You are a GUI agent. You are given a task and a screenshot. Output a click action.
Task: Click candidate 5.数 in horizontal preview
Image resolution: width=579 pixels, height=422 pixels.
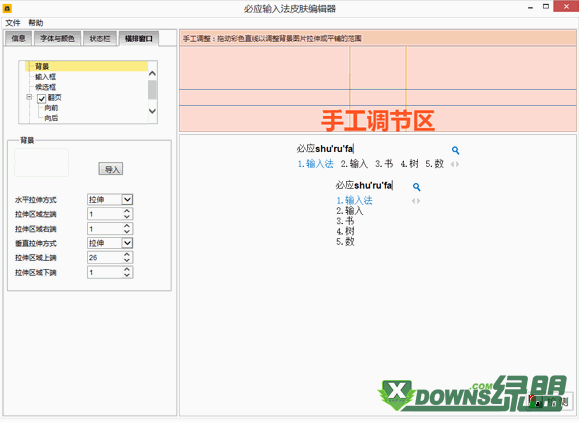434,164
